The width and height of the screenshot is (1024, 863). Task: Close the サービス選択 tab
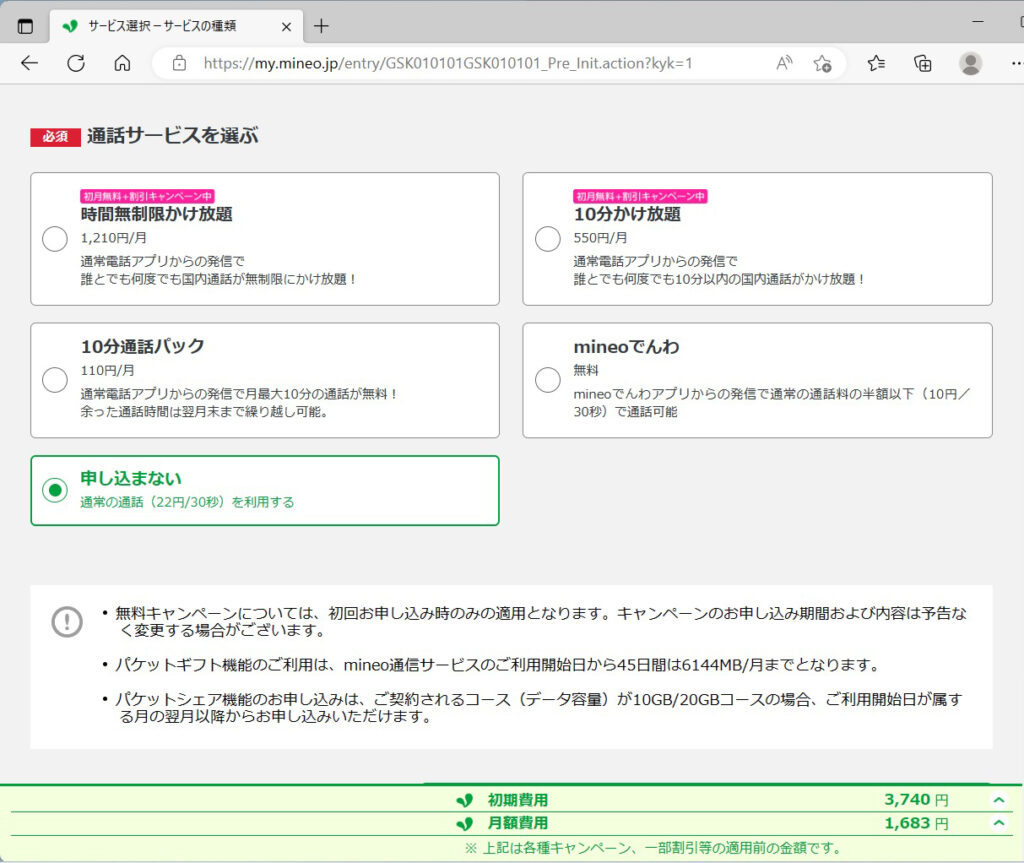(286, 27)
